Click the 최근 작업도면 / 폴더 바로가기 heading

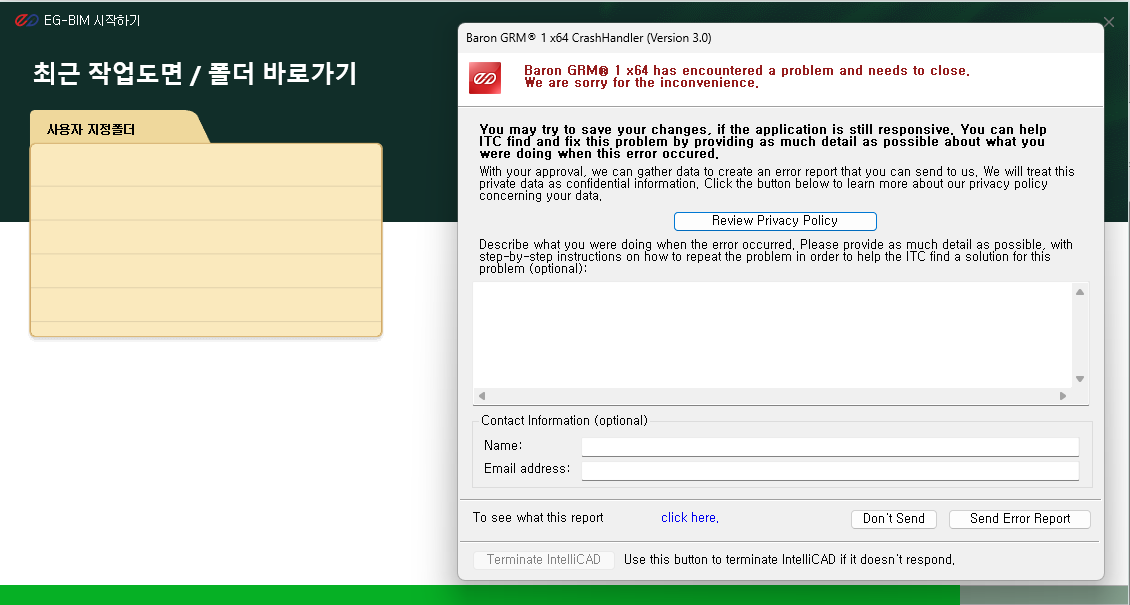click(195, 73)
